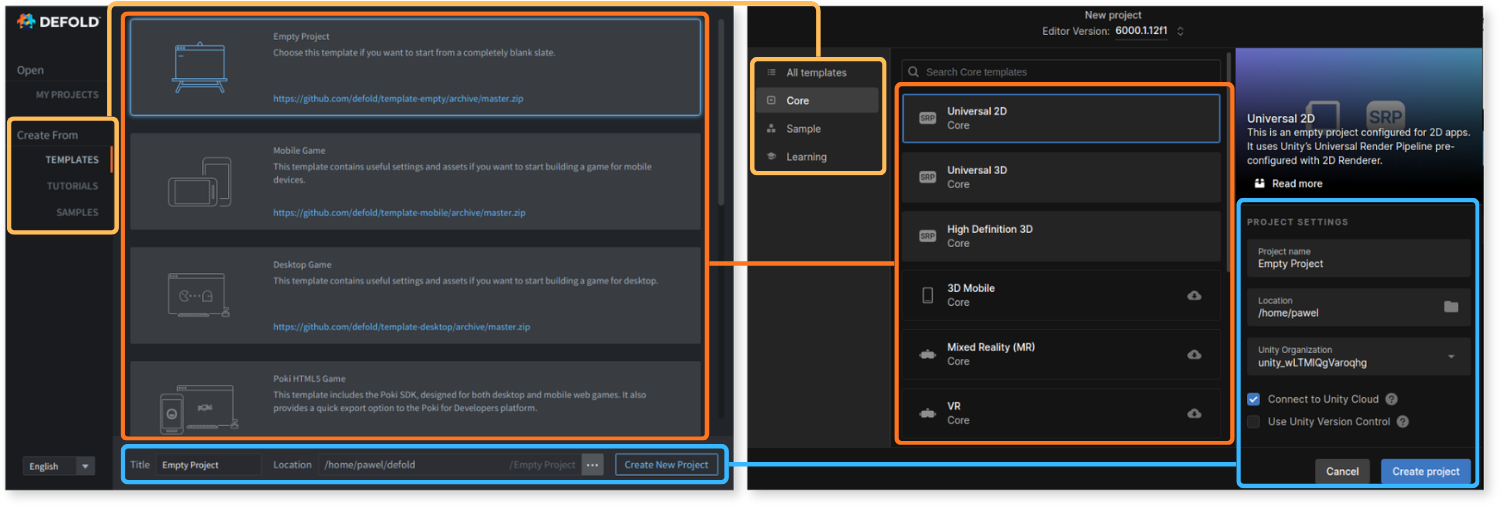1500x507 pixels.
Task: Expand the Unity Organization dropdown
Action: (x=1451, y=356)
